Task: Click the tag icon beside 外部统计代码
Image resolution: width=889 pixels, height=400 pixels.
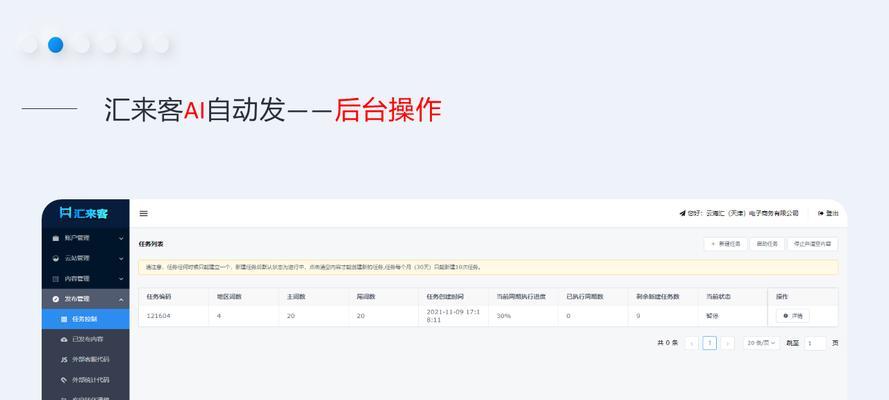Action: 64,380
